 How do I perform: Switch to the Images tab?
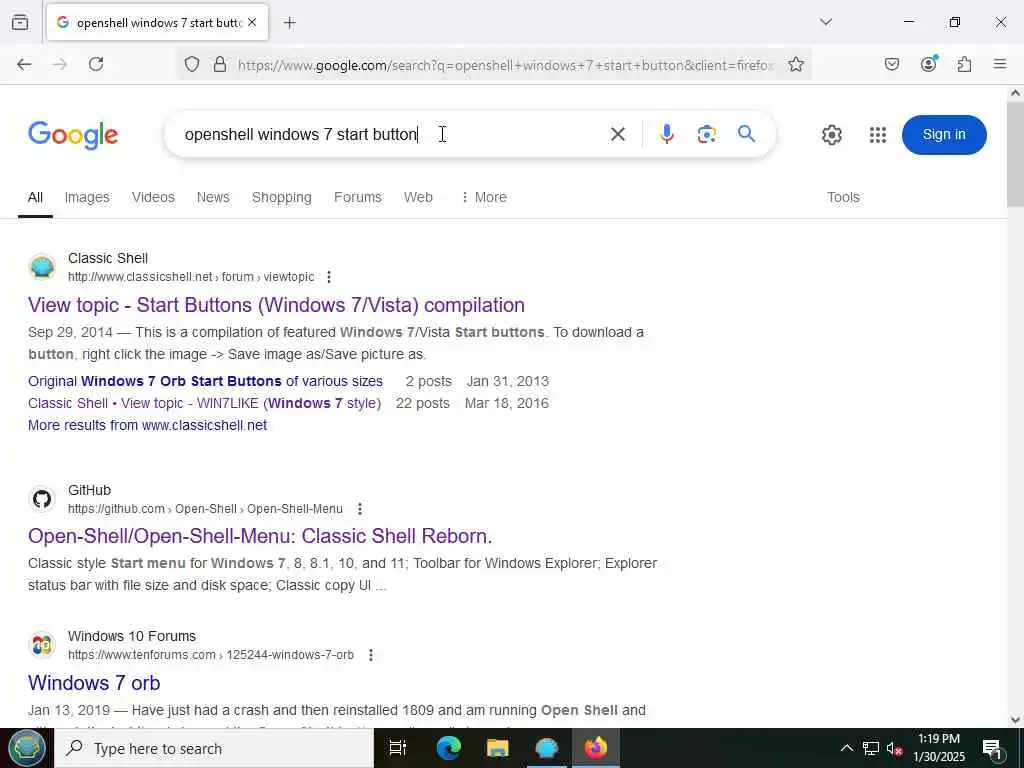point(87,197)
